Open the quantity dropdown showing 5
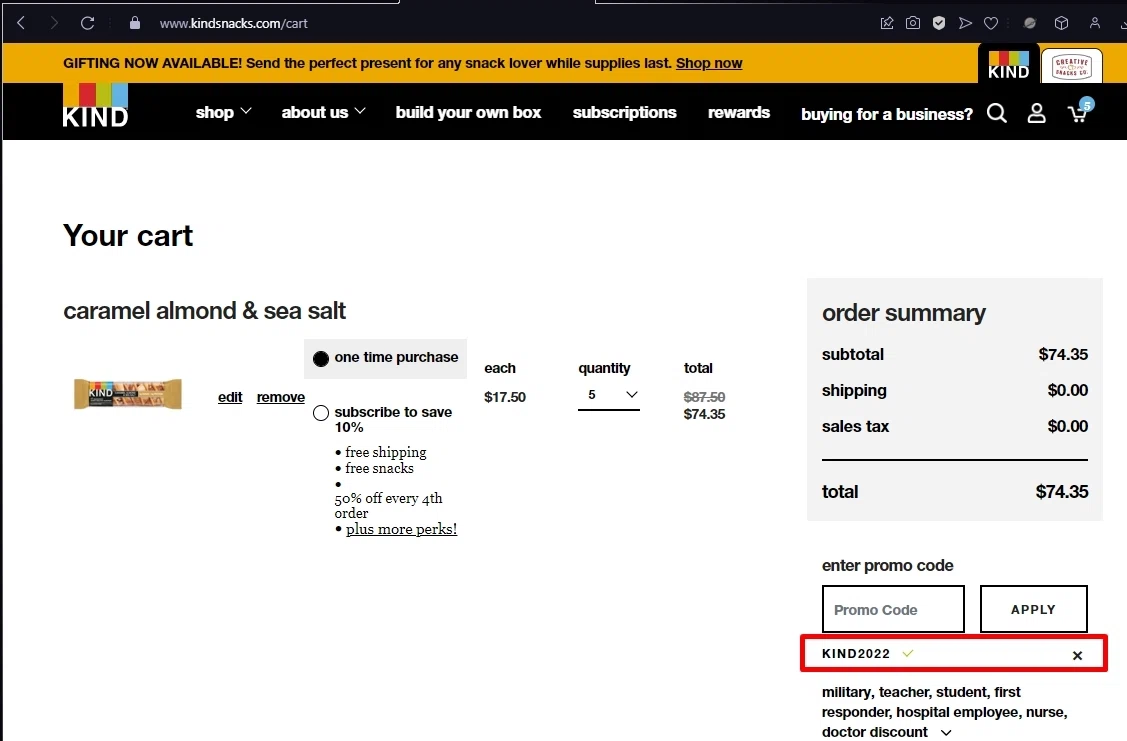Viewport: 1127px width, 741px height. 609,395
